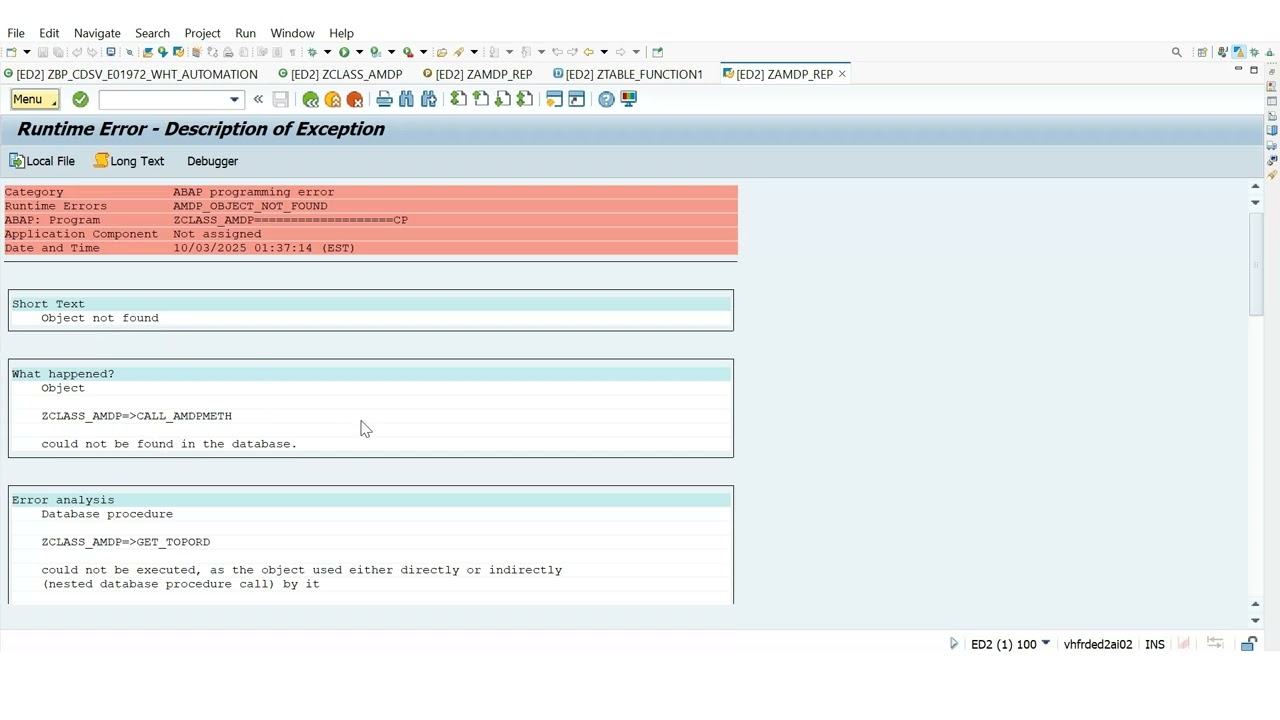
Task: Switch to the ZCLASS_AMDP tab
Action: (341, 74)
